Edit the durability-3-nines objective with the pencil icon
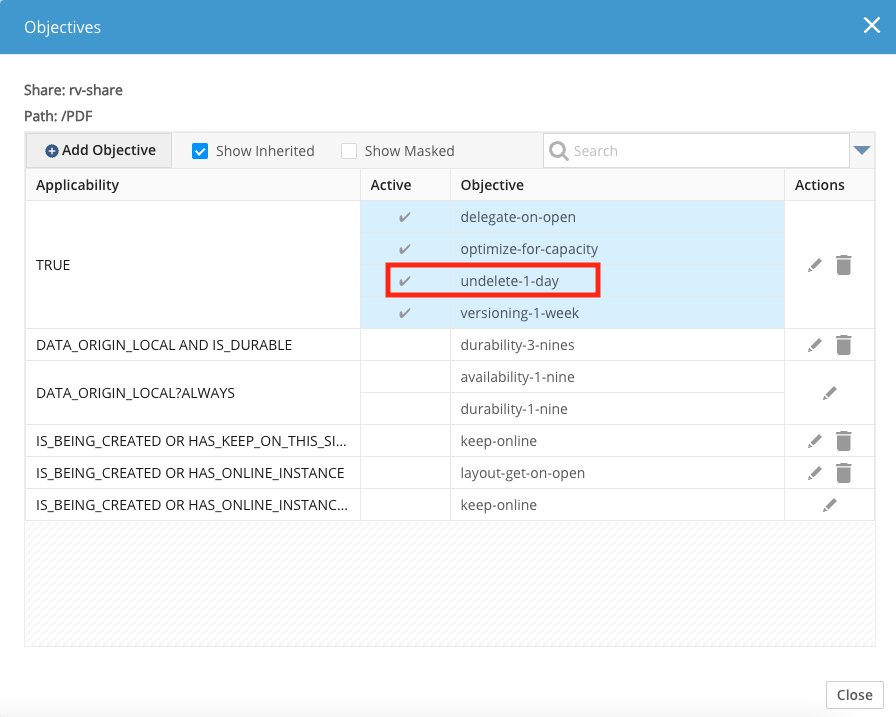Image resolution: width=896 pixels, height=717 pixels. pos(815,345)
